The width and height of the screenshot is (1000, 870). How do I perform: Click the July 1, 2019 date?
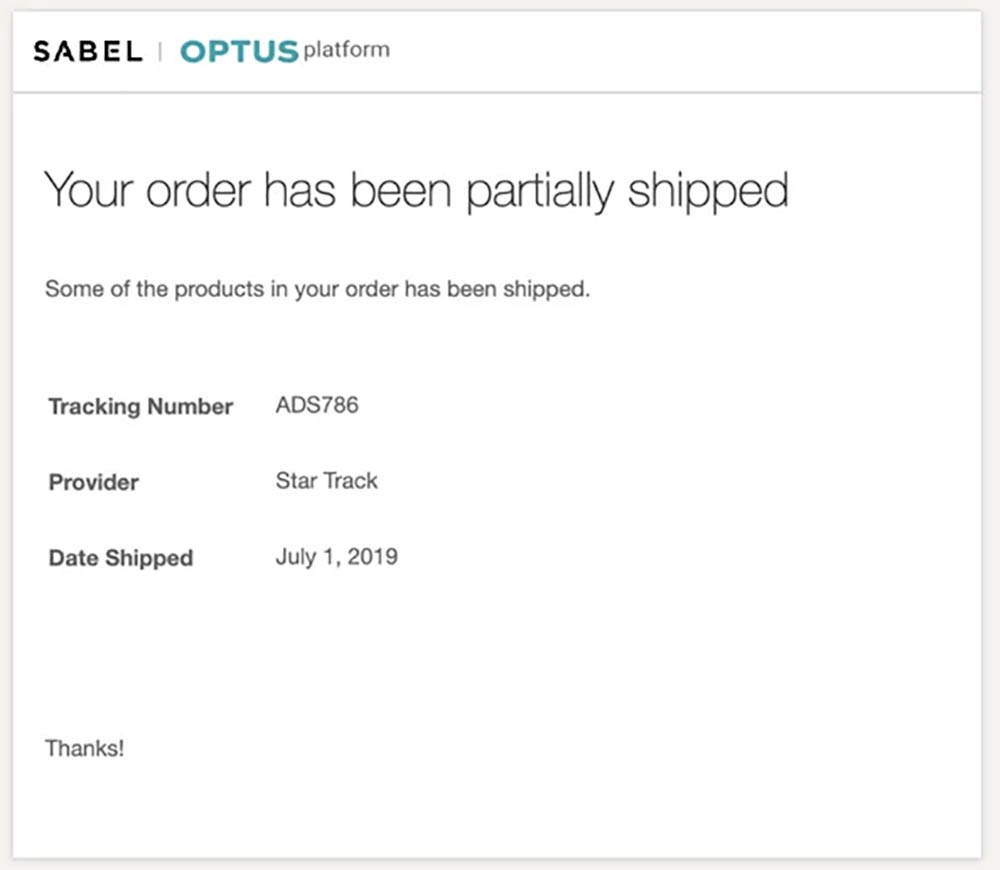(336, 557)
